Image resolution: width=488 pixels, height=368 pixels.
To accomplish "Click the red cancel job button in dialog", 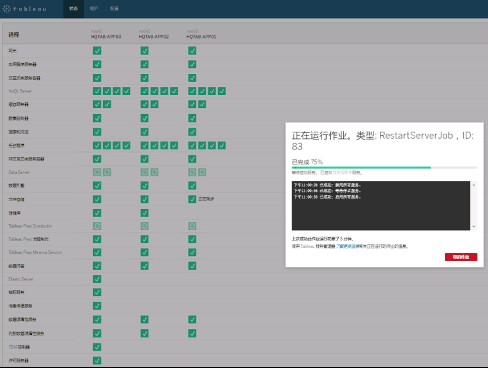I will click(461, 257).
